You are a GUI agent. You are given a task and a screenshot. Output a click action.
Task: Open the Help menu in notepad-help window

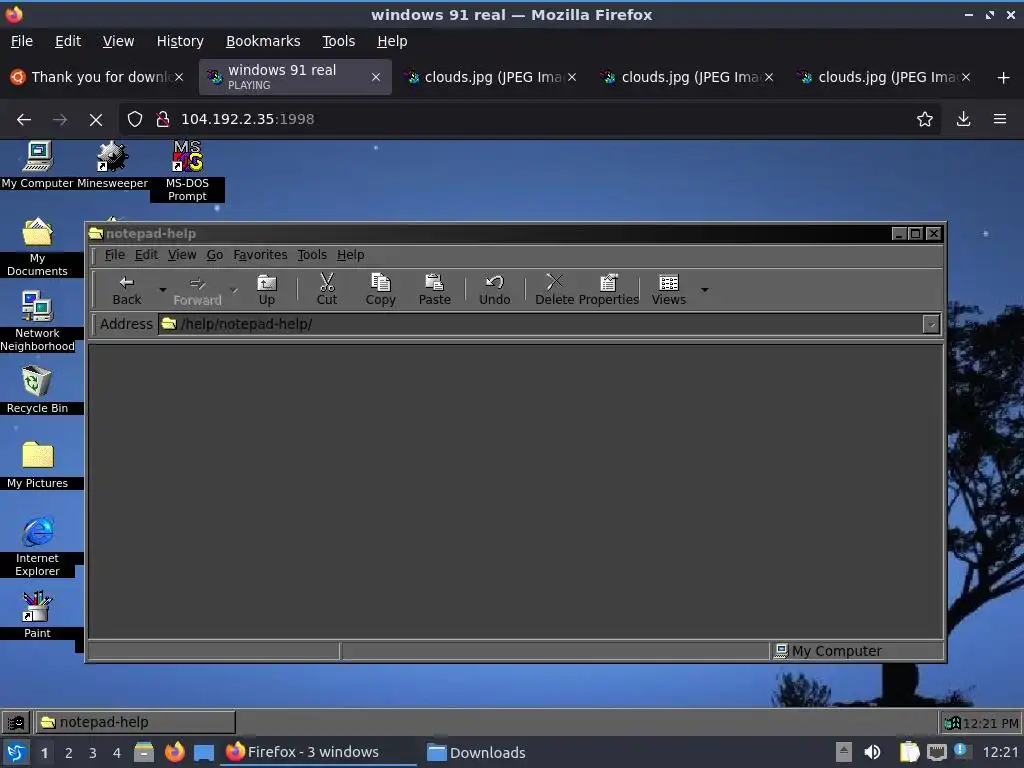[x=350, y=255]
